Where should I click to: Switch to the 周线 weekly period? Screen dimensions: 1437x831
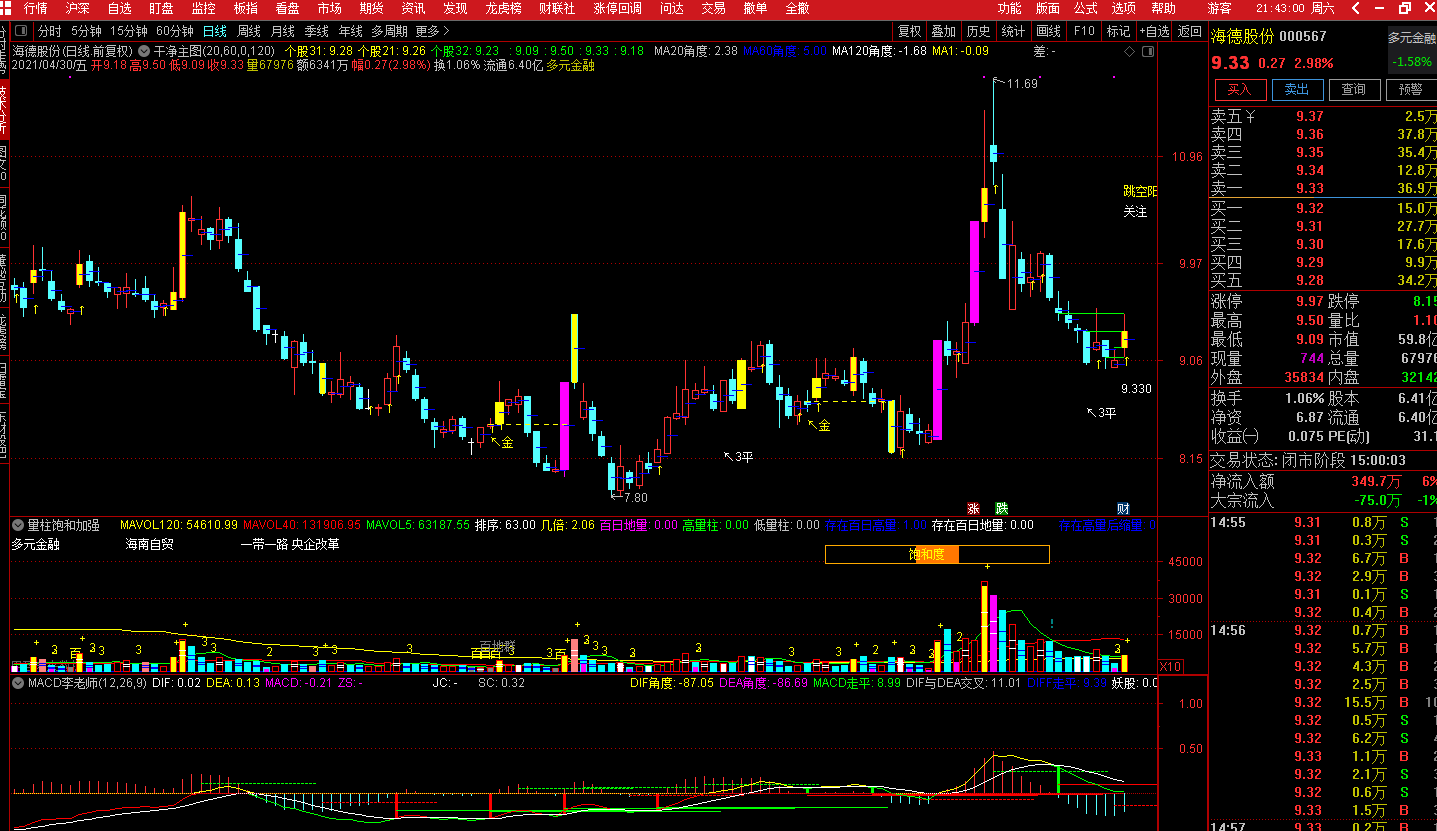coord(249,31)
